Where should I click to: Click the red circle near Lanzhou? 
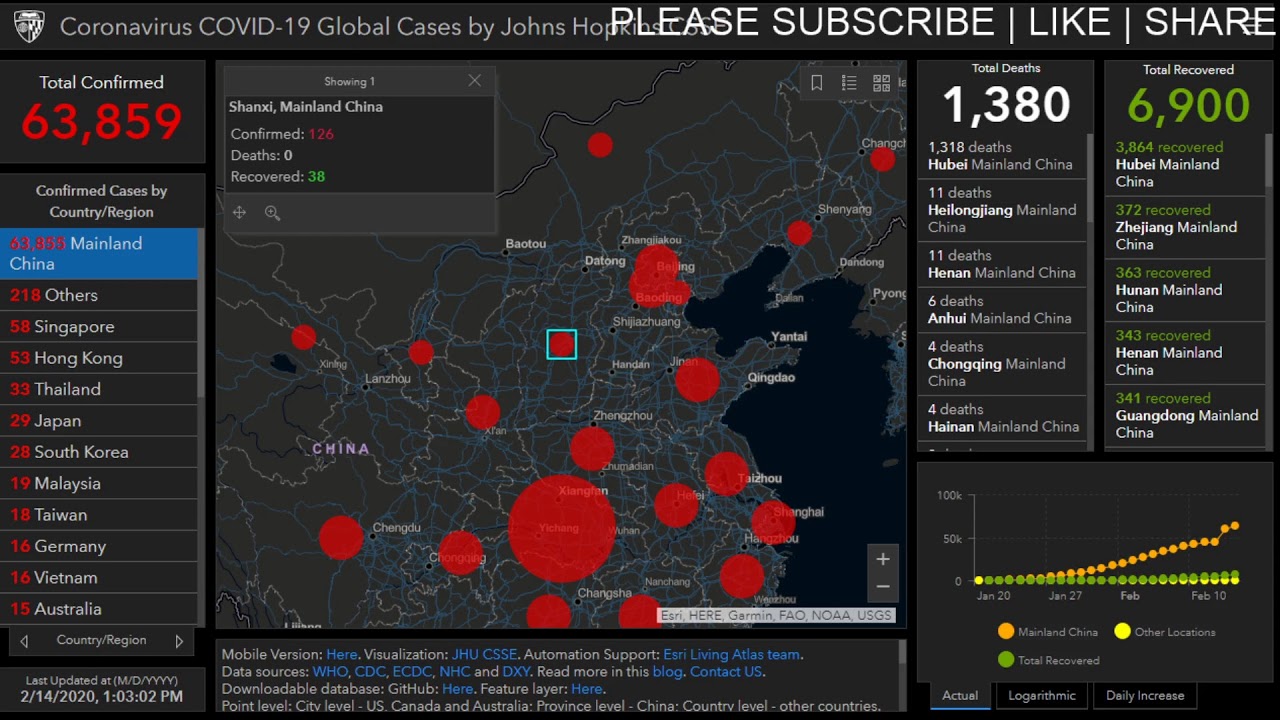tap(421, 352)
